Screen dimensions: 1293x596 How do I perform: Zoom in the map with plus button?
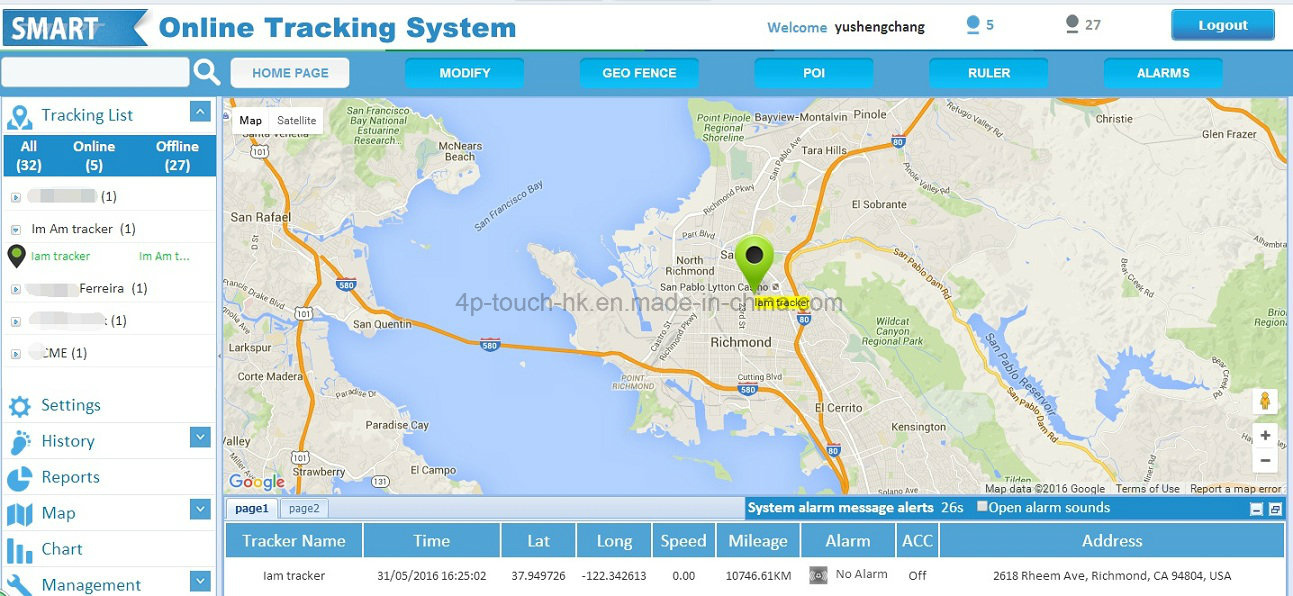pos(1265,436)
